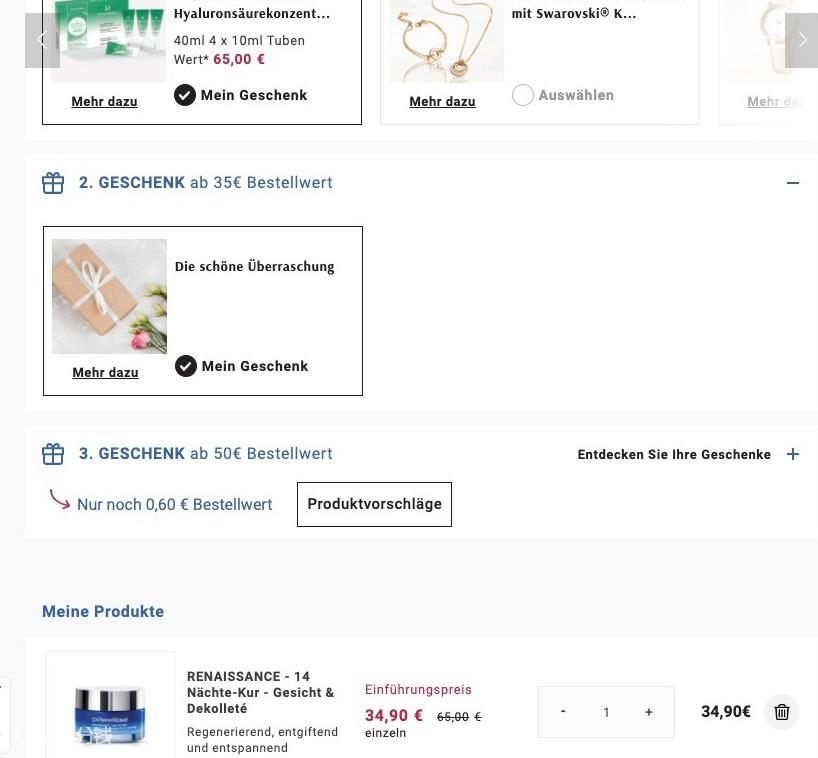Screen dimensions: 818x758
Task: Click gift icon beside 3. Geschenk
Action: 53,454
